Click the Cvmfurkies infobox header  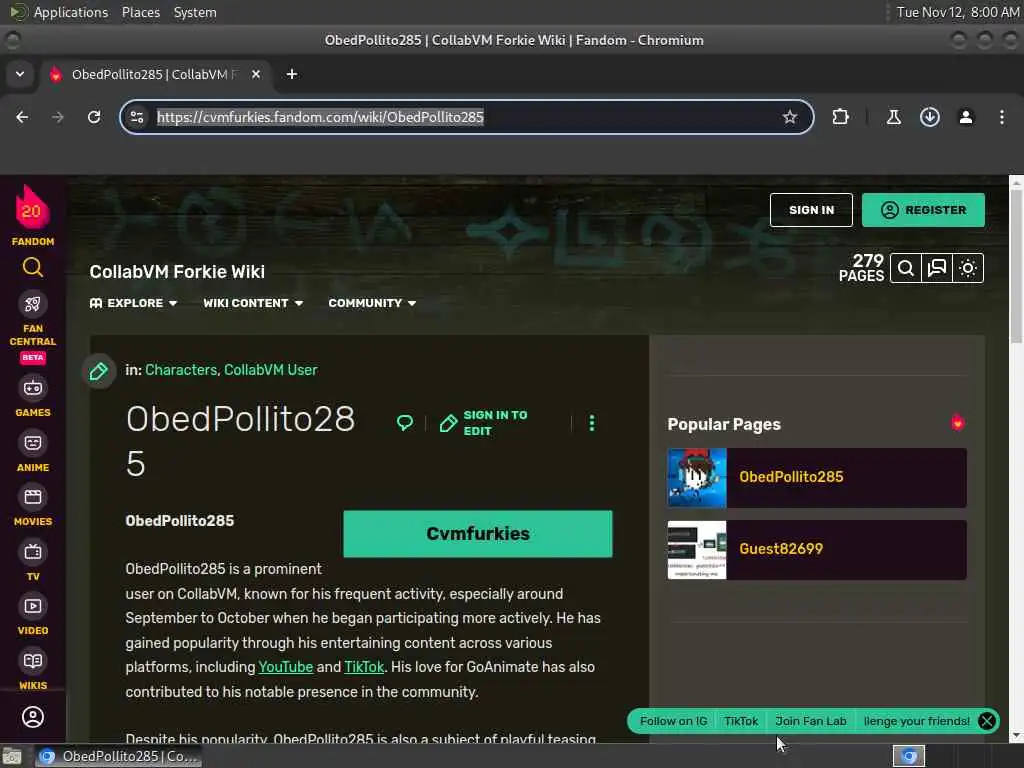[477, 534]
